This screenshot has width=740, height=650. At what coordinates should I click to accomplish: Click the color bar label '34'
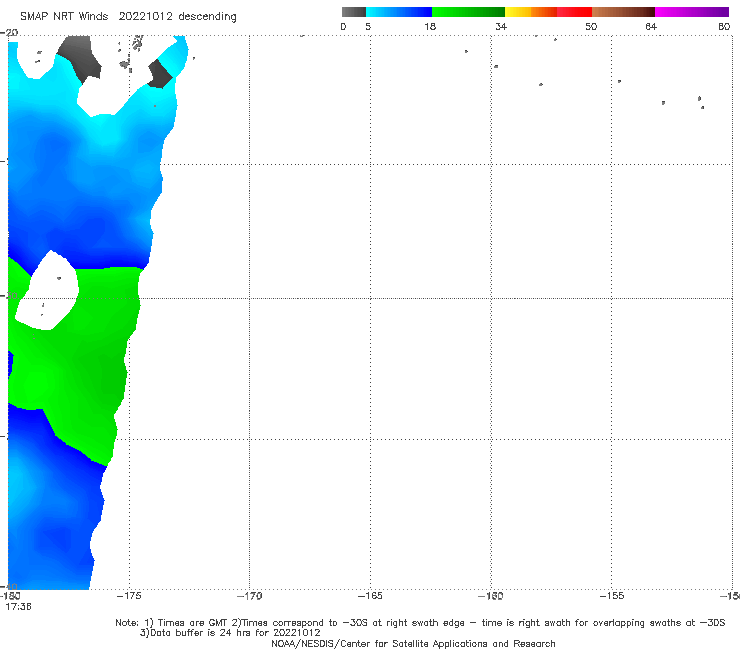click(x=501, y=27)
